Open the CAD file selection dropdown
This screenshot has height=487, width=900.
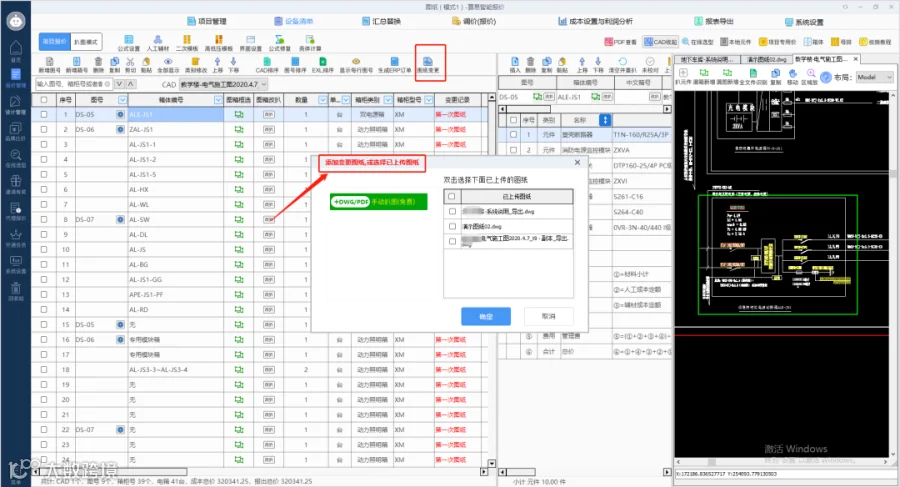223,84
